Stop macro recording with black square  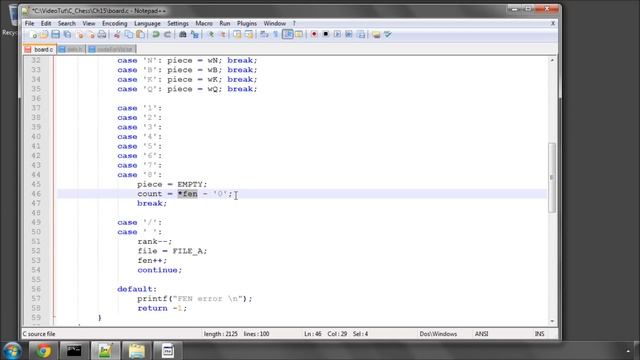[x=326, y=35]
